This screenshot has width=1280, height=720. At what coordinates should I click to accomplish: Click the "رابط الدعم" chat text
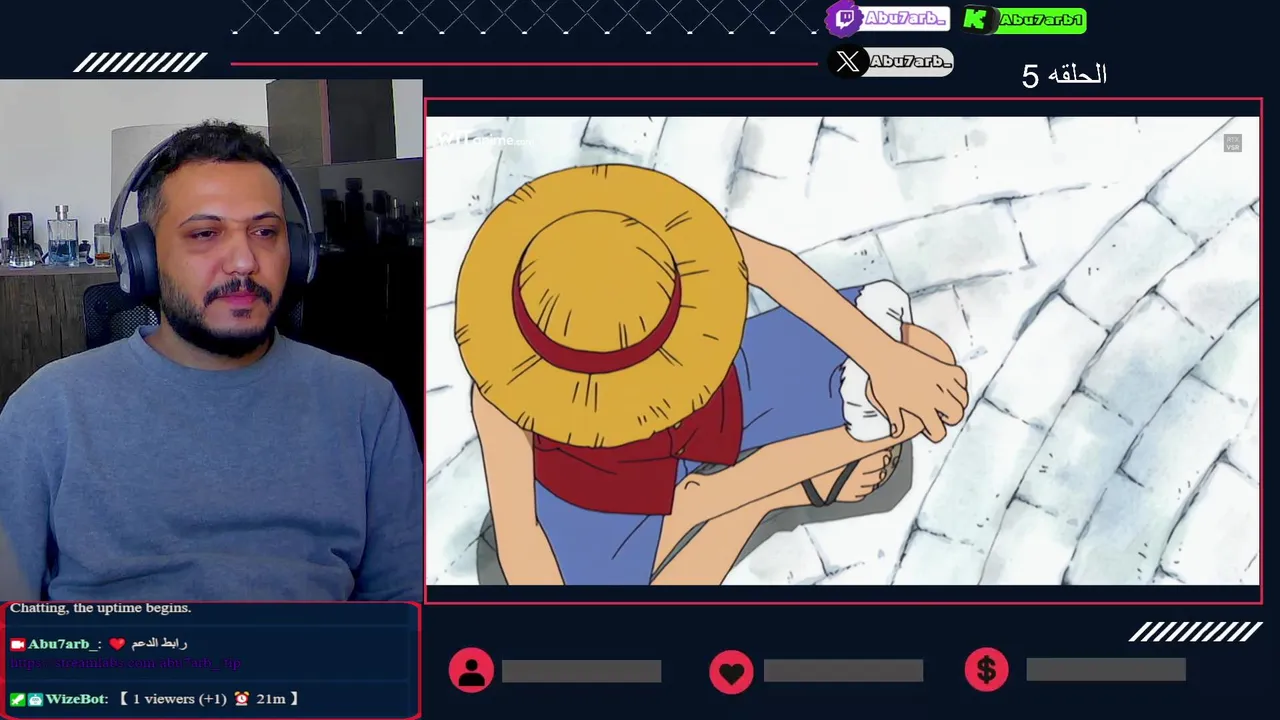click(159, 644)
